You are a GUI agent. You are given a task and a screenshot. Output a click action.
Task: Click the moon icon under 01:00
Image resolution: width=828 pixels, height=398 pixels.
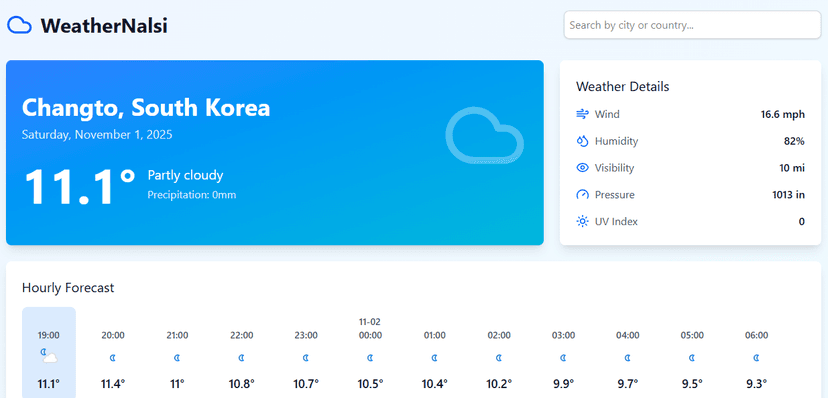(x=435, y=358)
